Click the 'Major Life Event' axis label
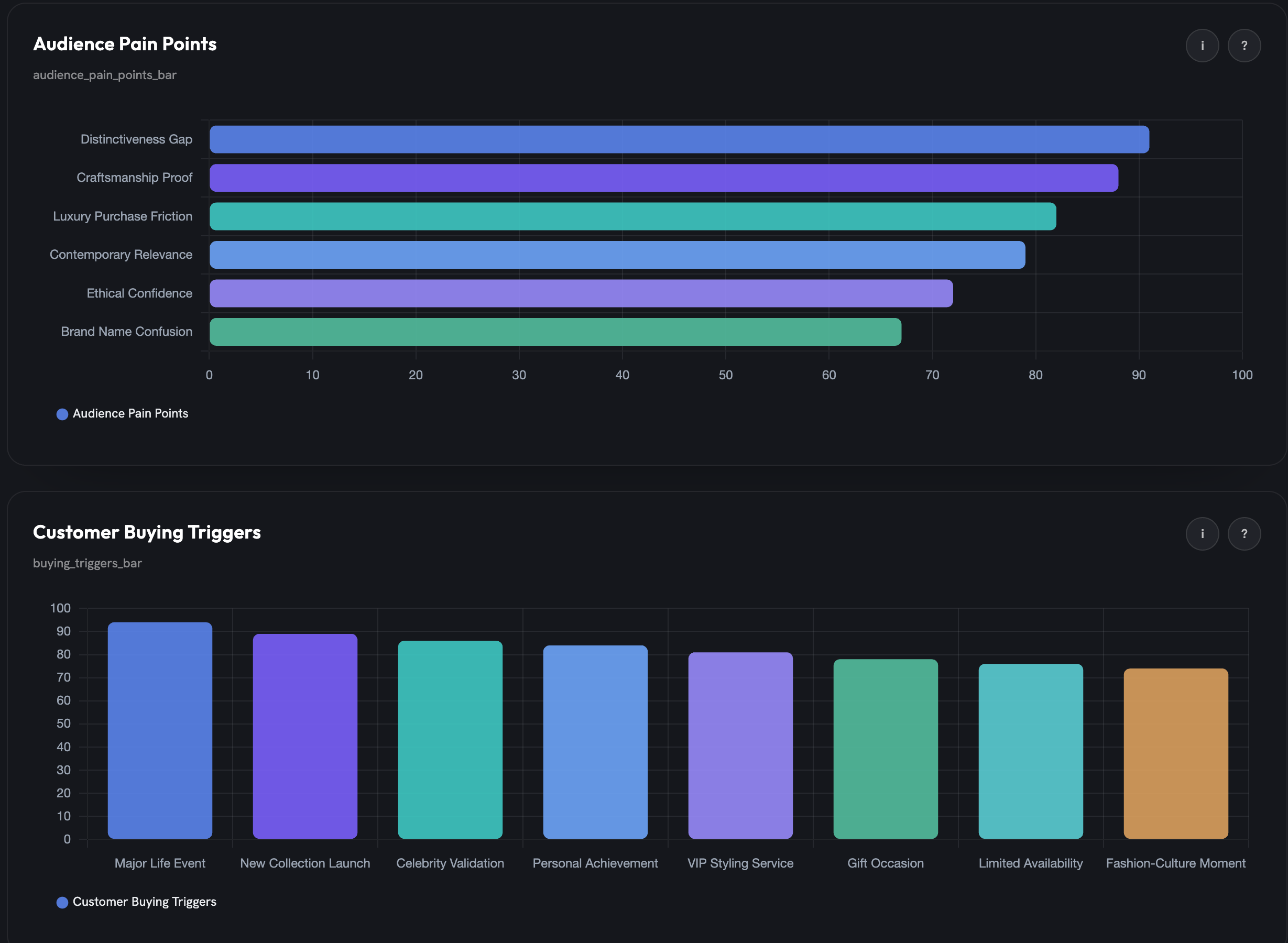Image resolution: width=1288 pixels, height=943 pixels. click(160, 863)
